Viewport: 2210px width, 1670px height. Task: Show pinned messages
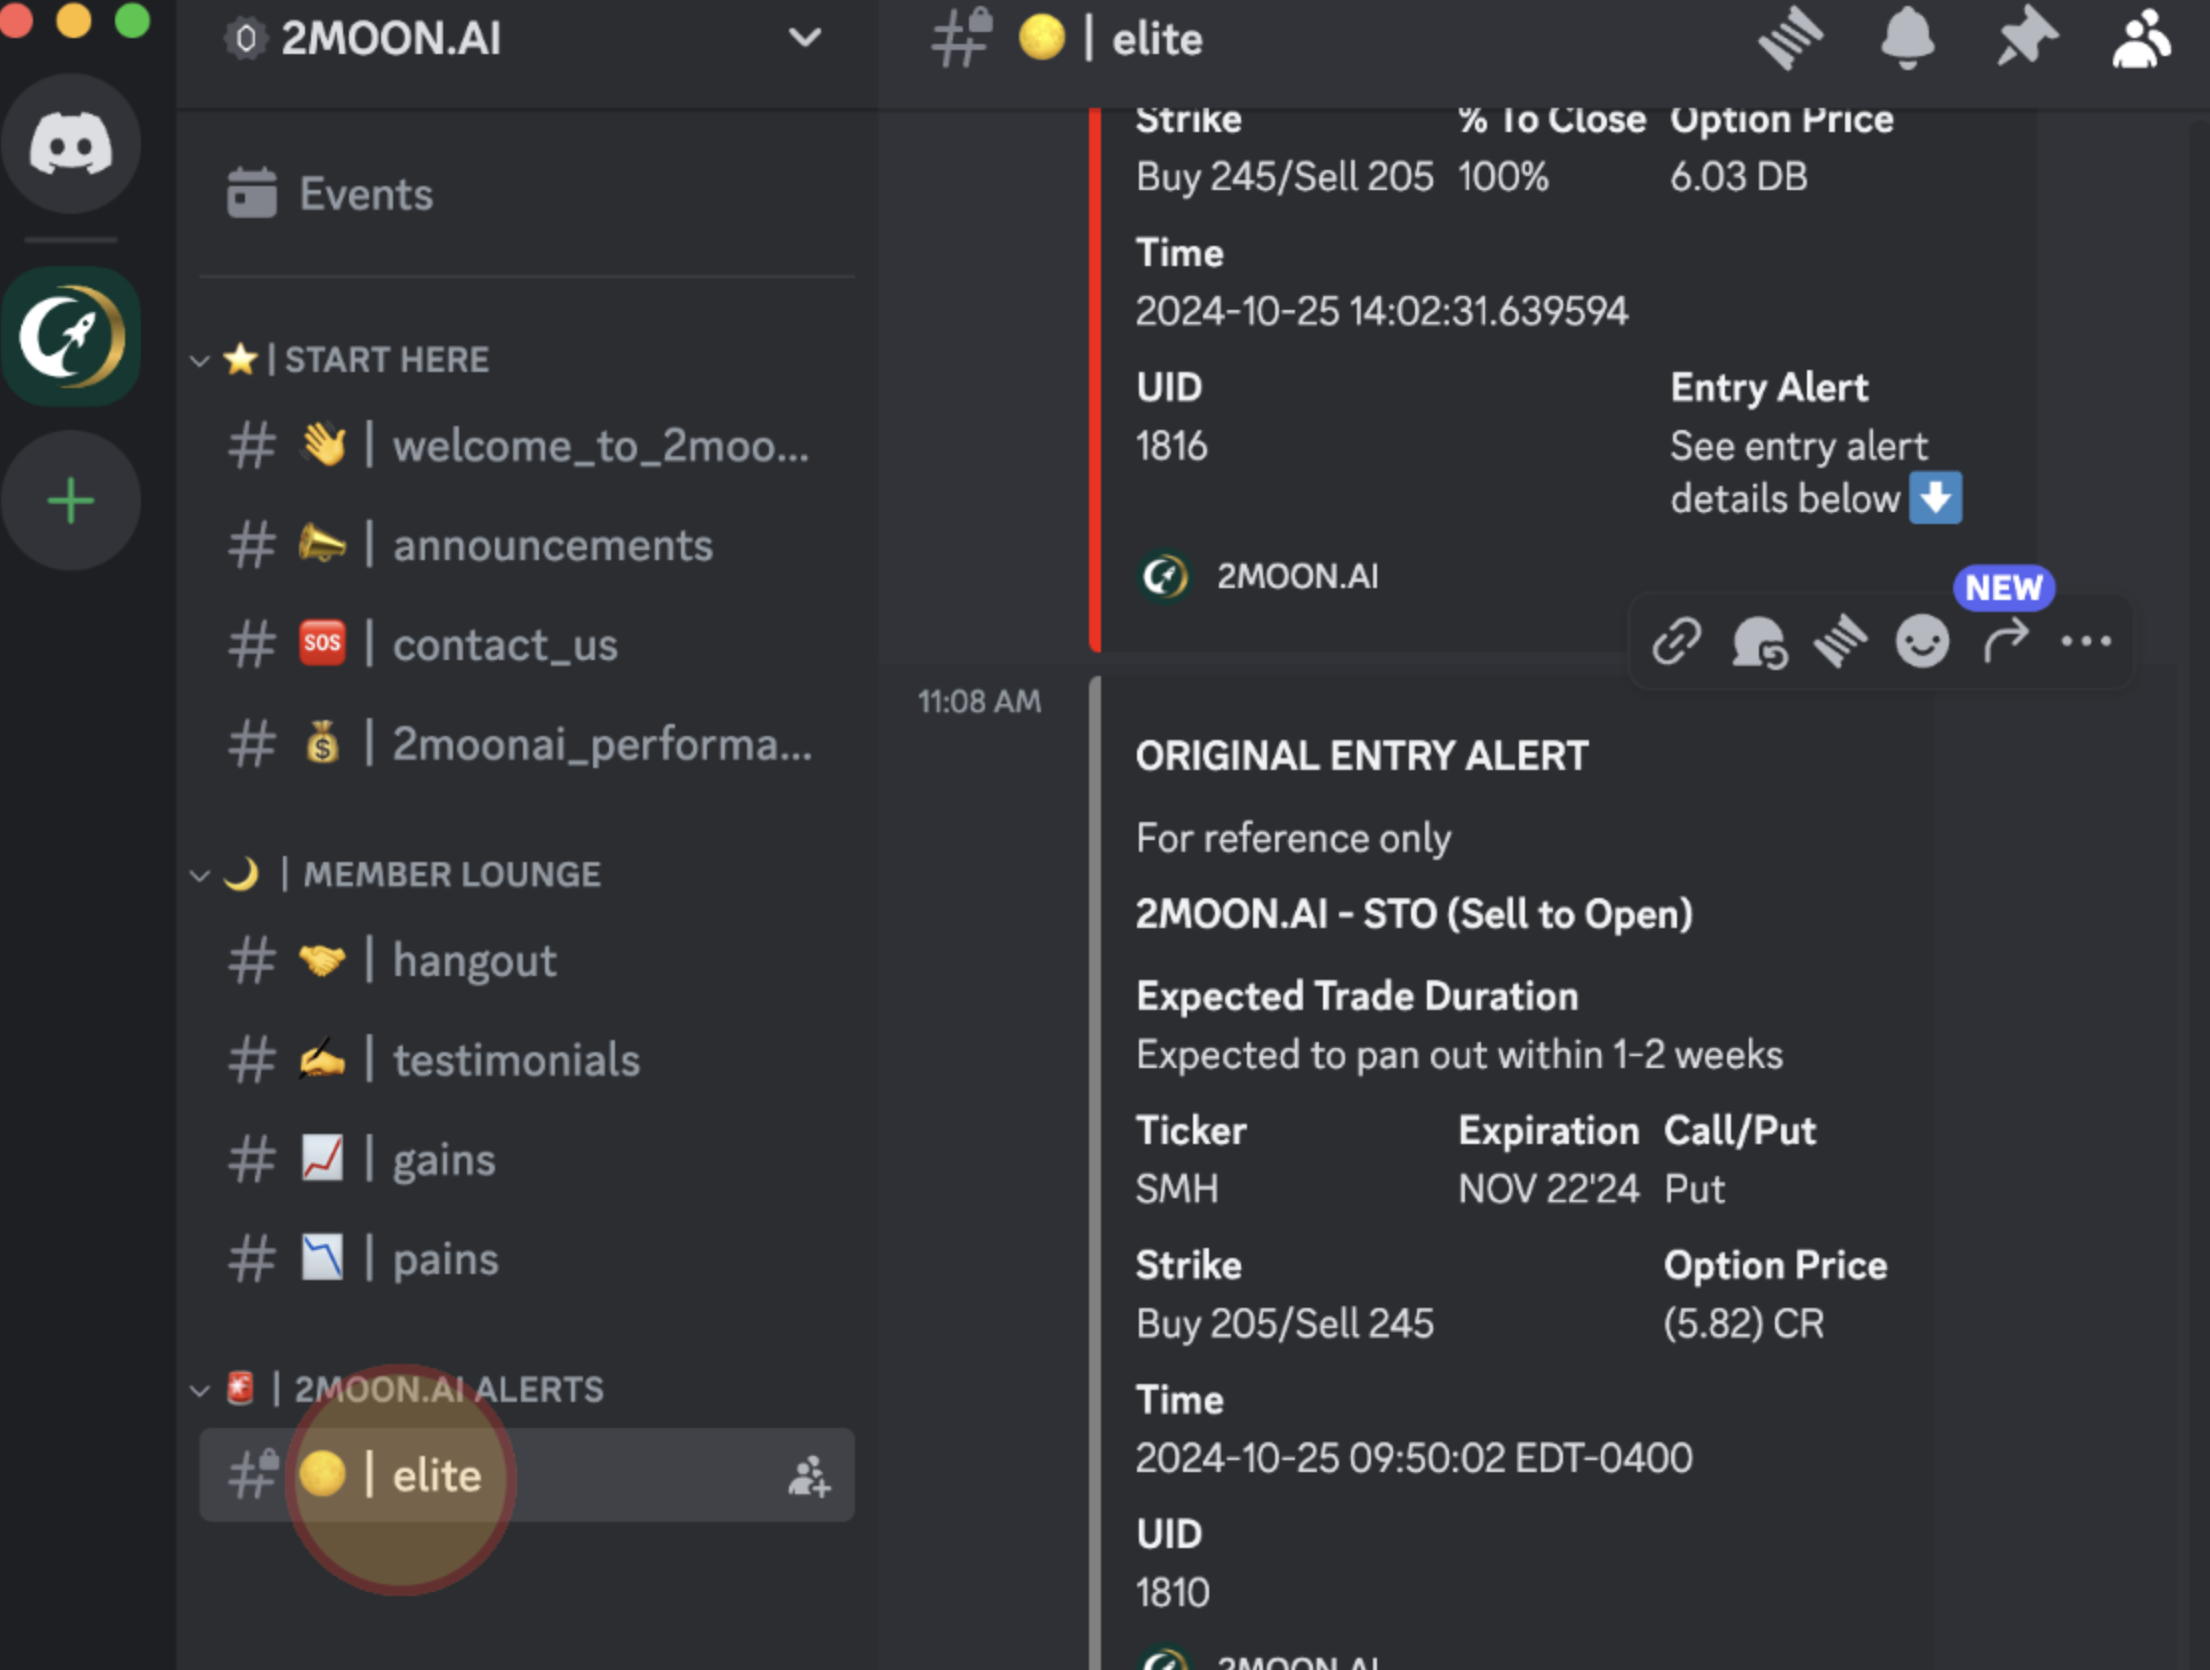point(2026,40)
